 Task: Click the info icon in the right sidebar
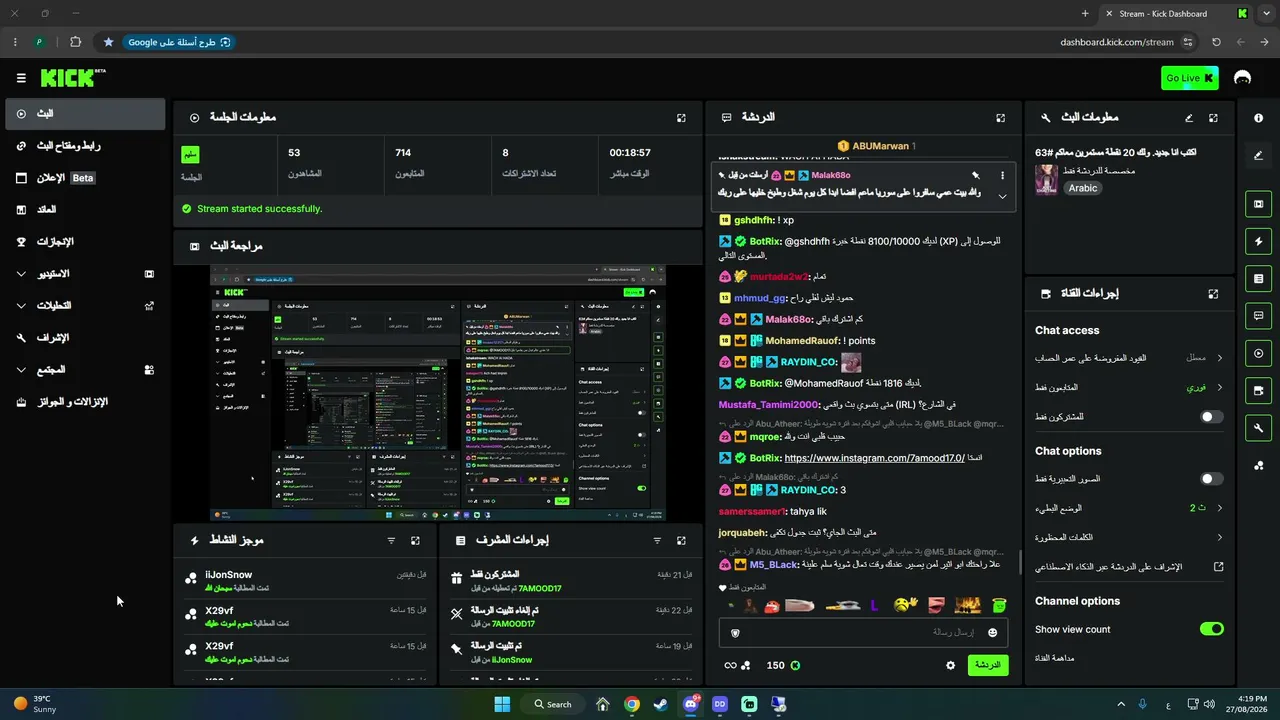click(1258, 118)
